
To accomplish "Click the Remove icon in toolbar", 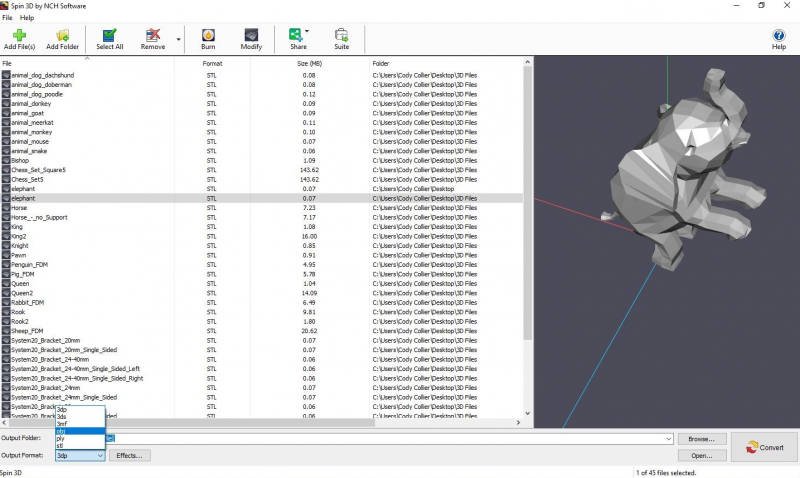I will point(153,37).
